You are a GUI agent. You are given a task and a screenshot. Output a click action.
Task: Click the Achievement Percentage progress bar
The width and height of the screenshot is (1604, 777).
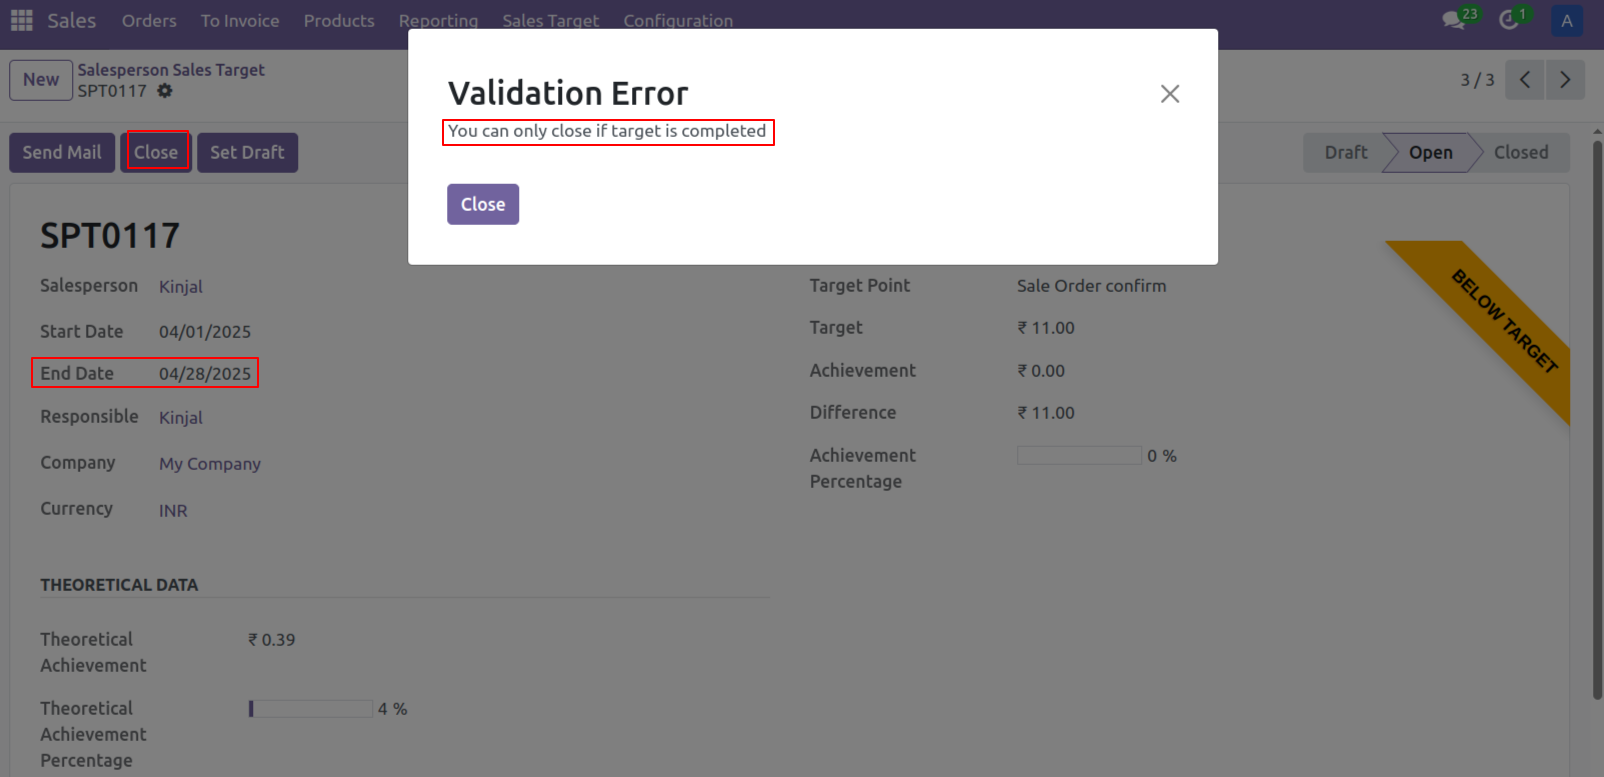click(1078, 455)
